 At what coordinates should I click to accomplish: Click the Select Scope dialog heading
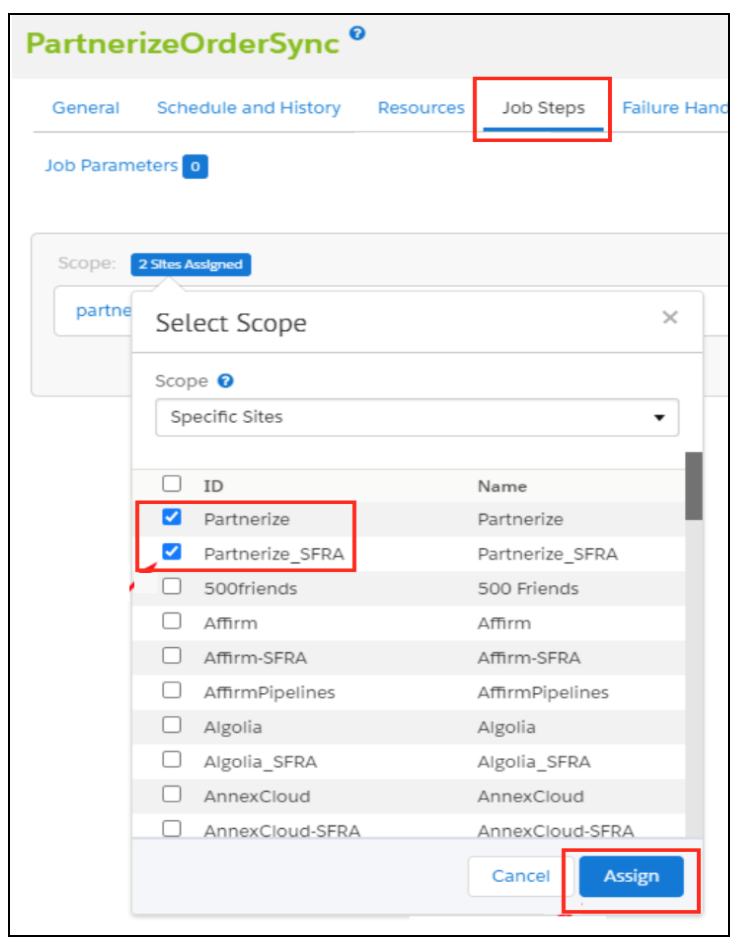pyautogui.click(x=231, y=323)
